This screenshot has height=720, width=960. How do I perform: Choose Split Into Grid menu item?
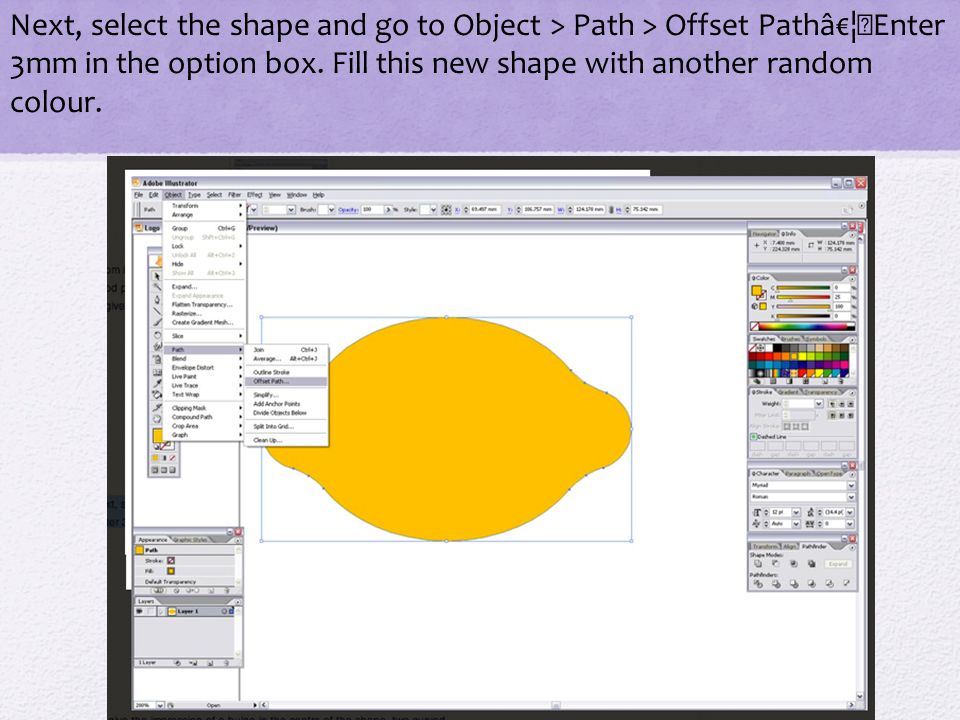coord(286,427)
